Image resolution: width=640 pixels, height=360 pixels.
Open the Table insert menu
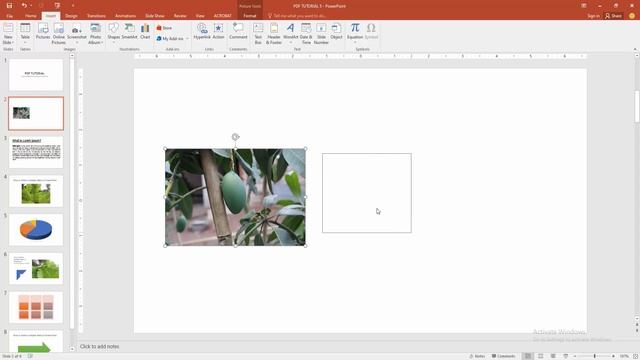(25, 33)
